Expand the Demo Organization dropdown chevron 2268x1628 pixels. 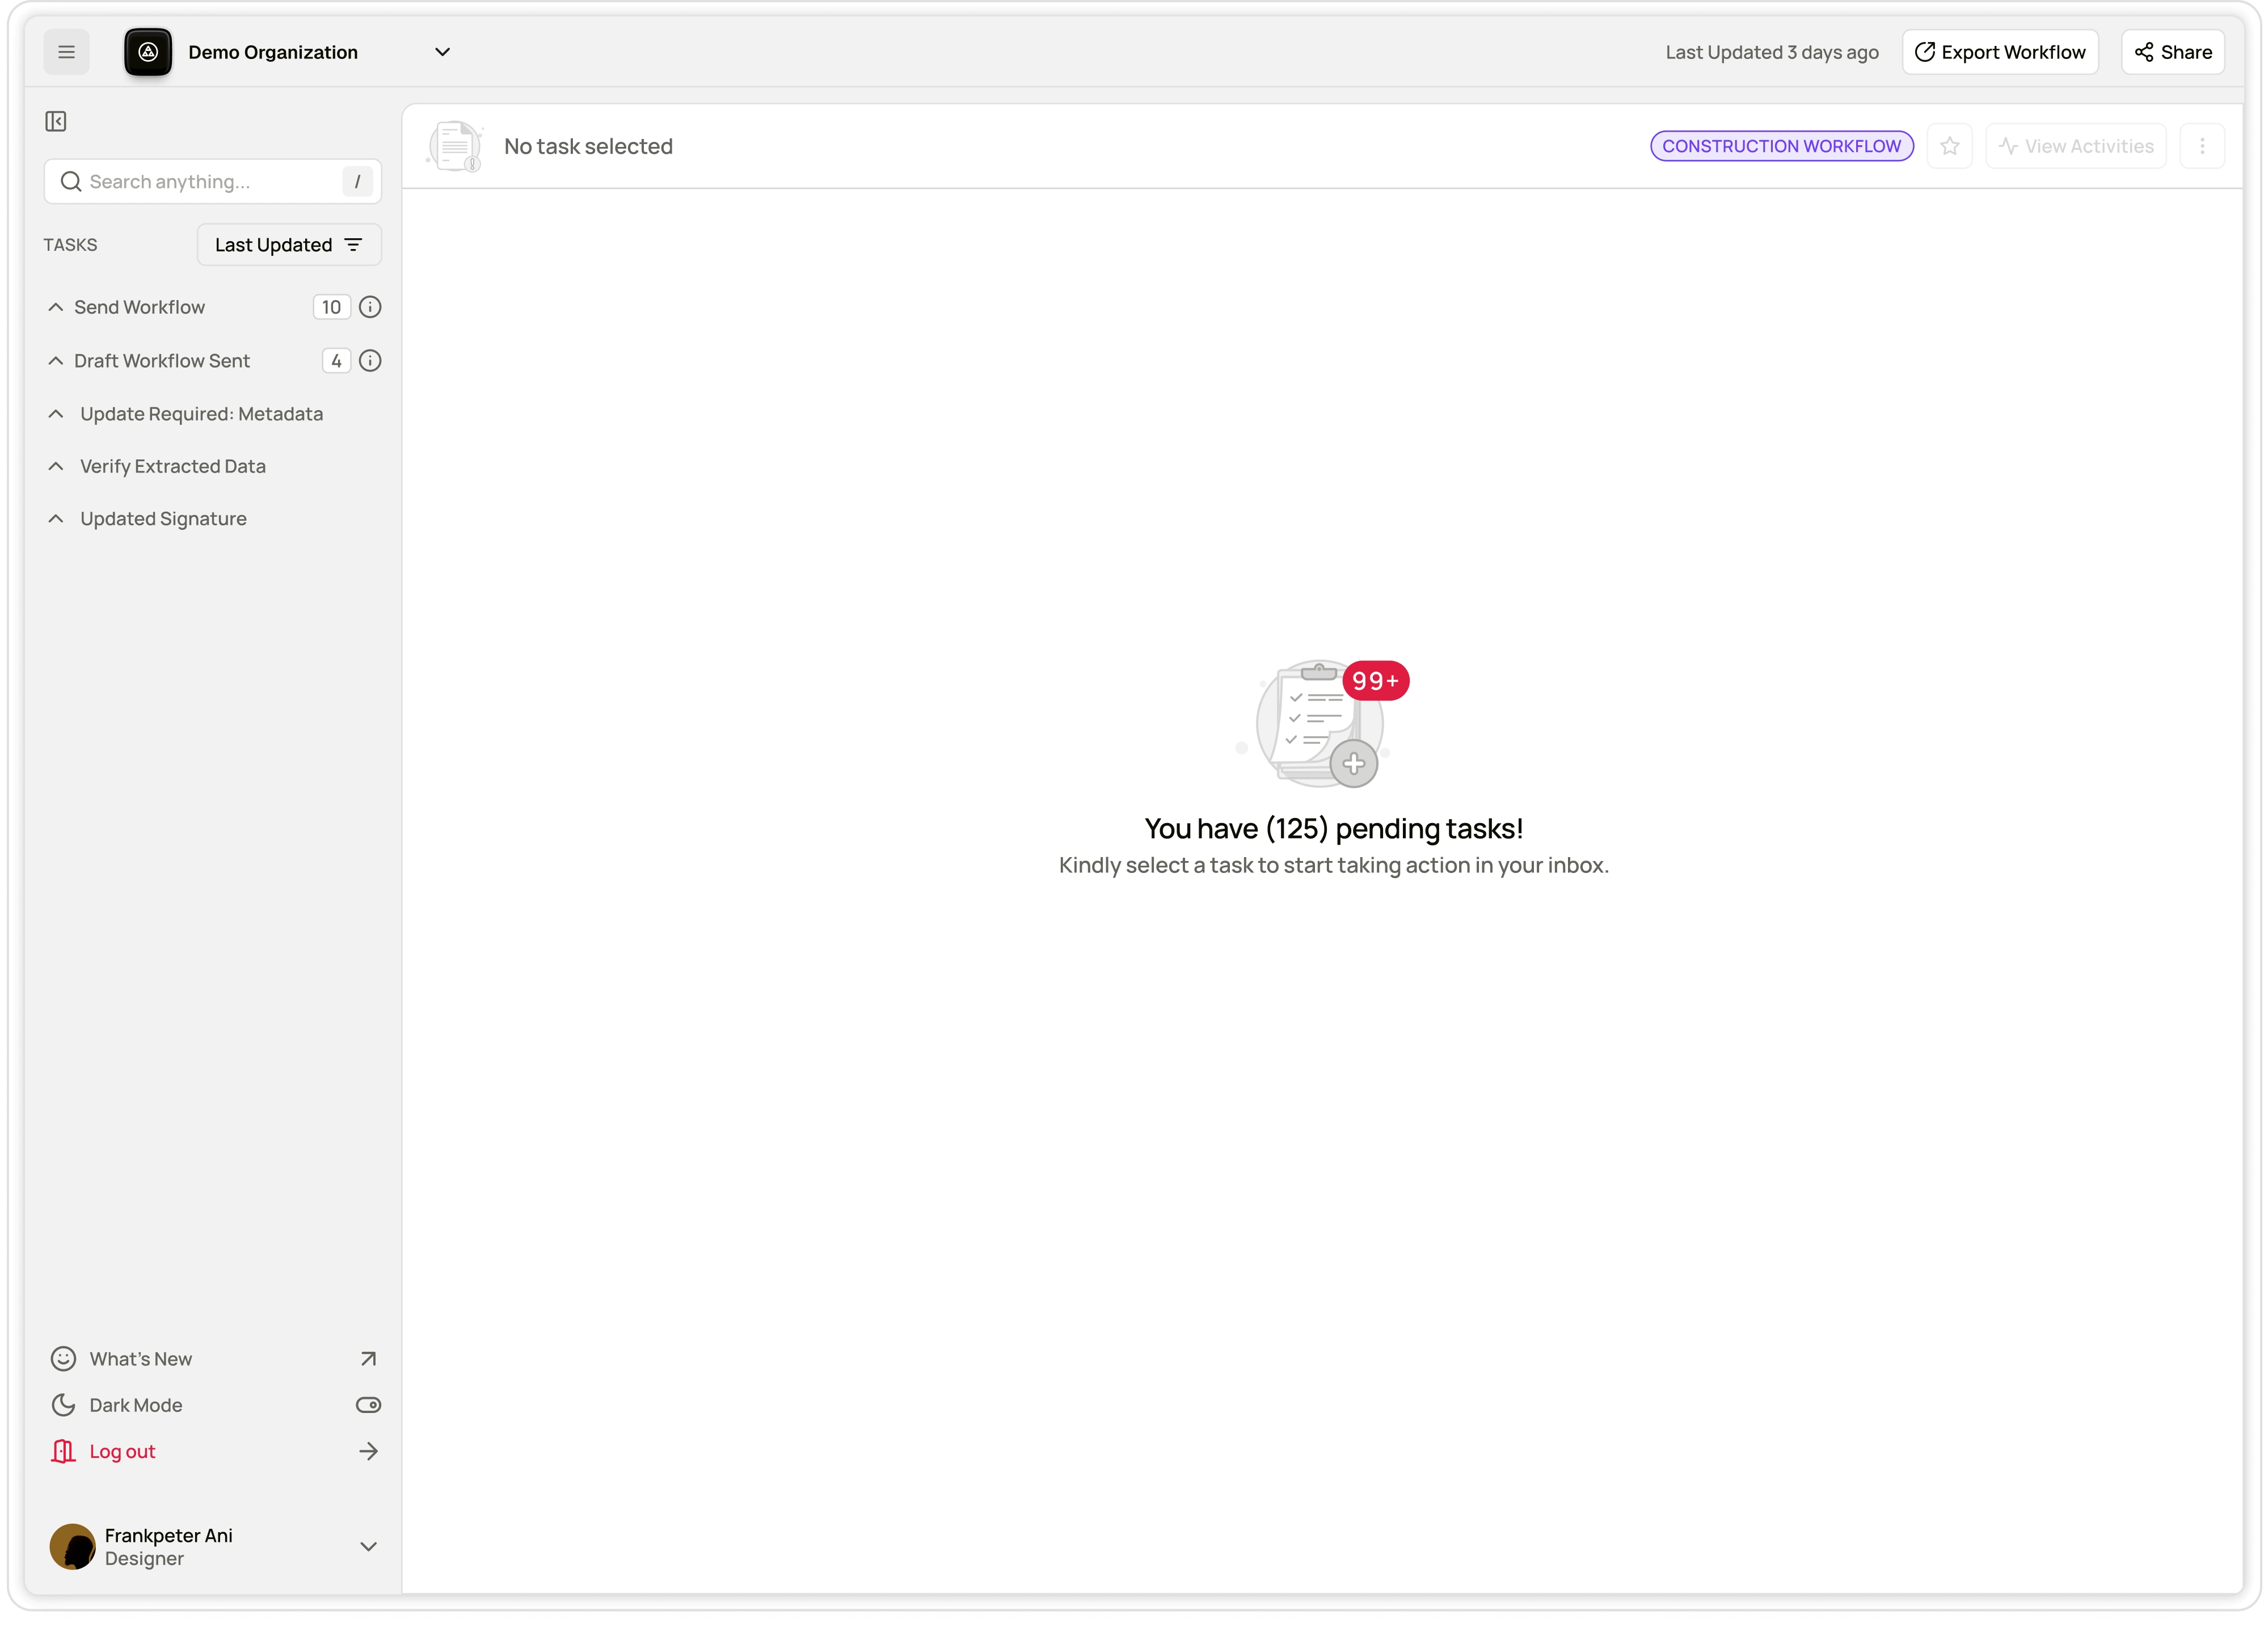(442, 52)
